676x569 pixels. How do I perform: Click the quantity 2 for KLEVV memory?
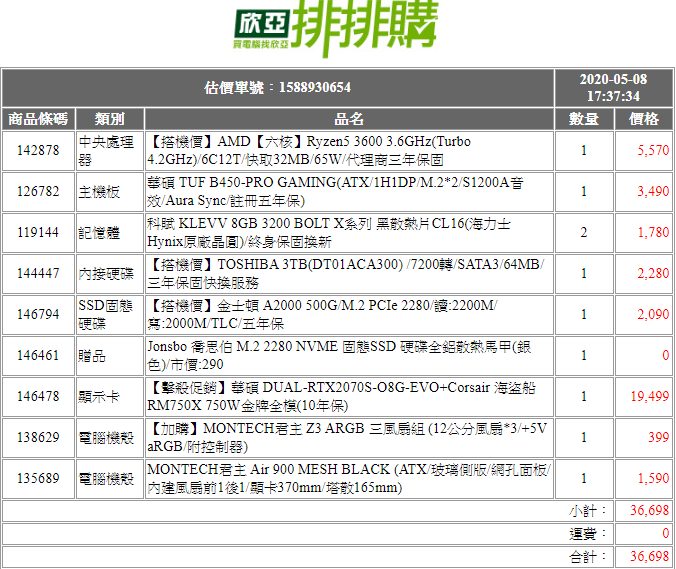coord(584,232)
